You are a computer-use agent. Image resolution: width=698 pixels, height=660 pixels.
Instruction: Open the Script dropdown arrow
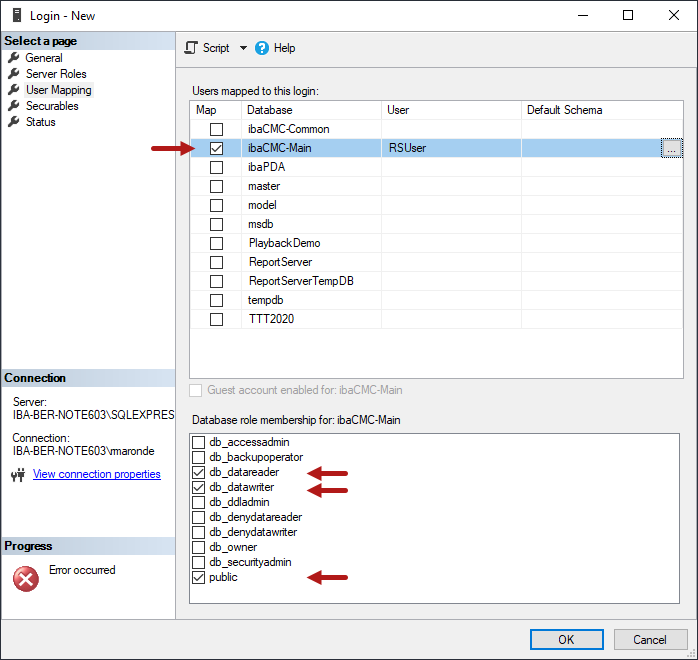[243, 48]
